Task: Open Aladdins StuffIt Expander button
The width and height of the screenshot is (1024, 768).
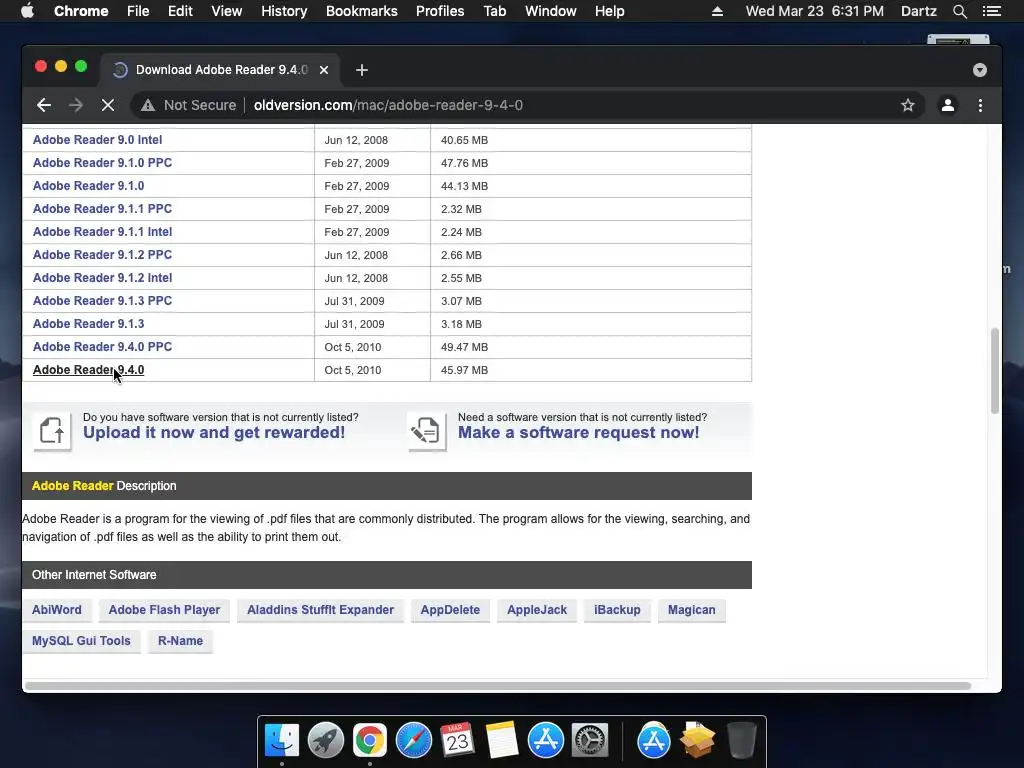Action: 321,610
